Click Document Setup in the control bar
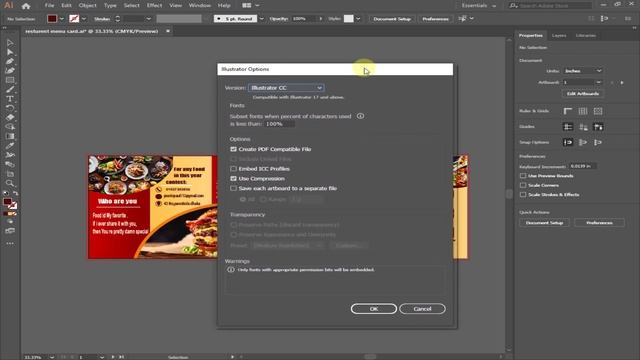This screenshot has height=360, width=640. pyautogui.click(x=392, y=19)
